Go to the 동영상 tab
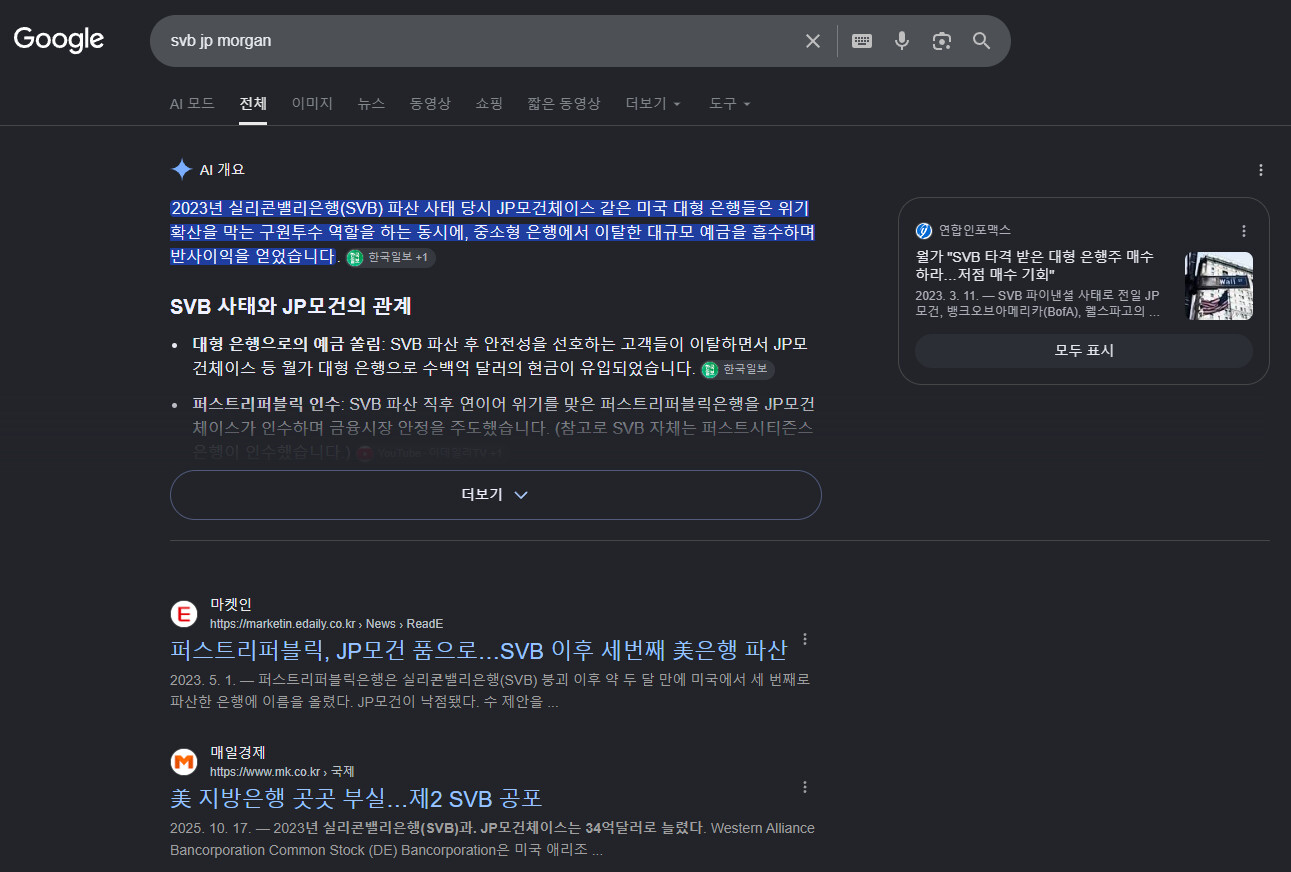The image size is (1291, 872). coord(430,104)
